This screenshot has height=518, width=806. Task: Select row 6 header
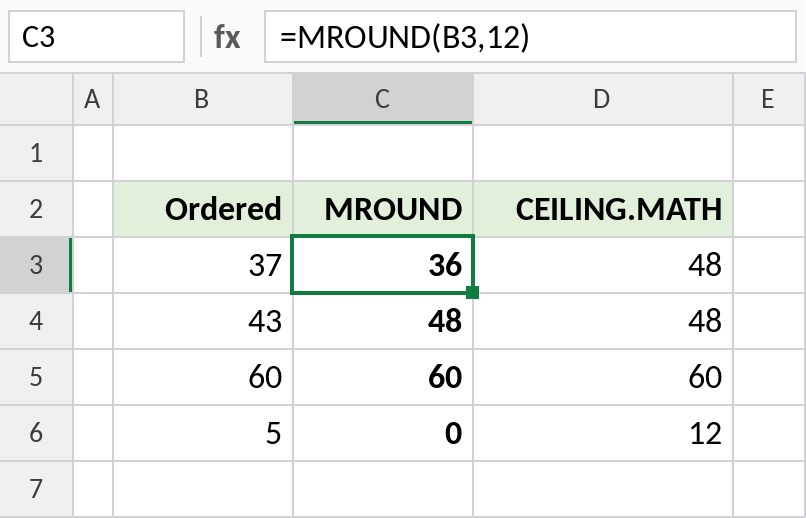tap(36, 433)
